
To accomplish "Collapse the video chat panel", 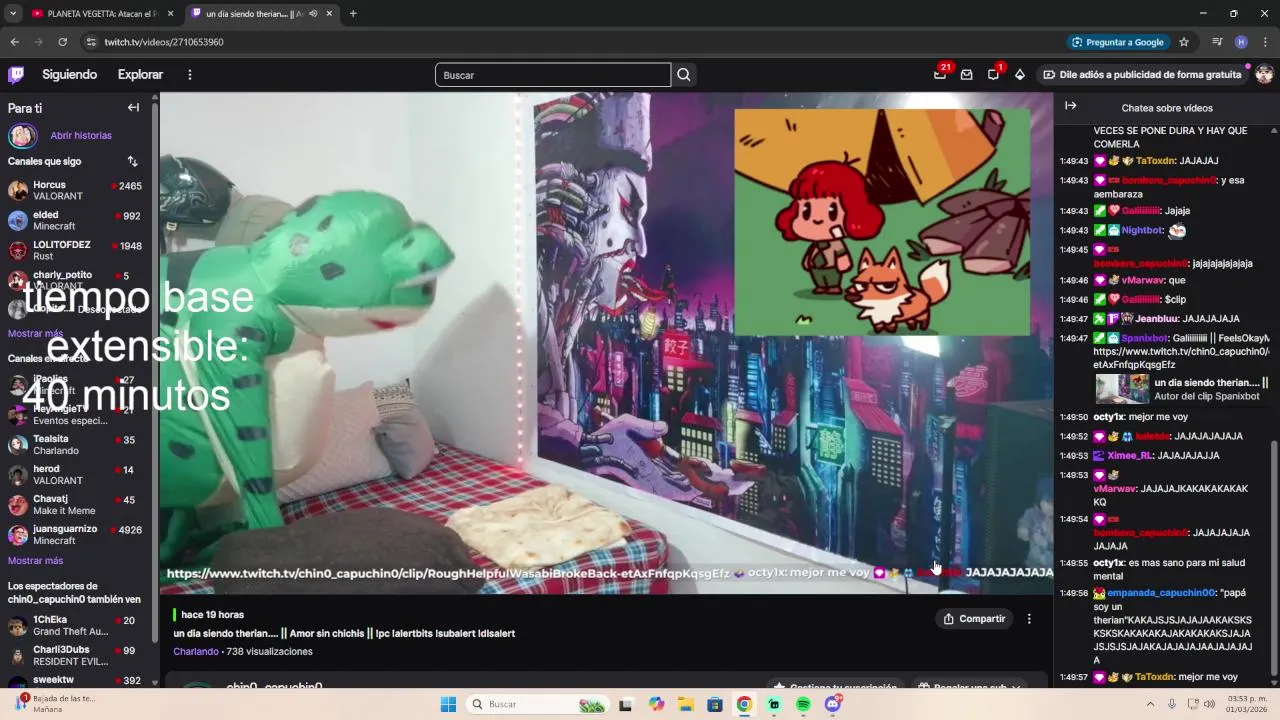I will pos(1070,106).
